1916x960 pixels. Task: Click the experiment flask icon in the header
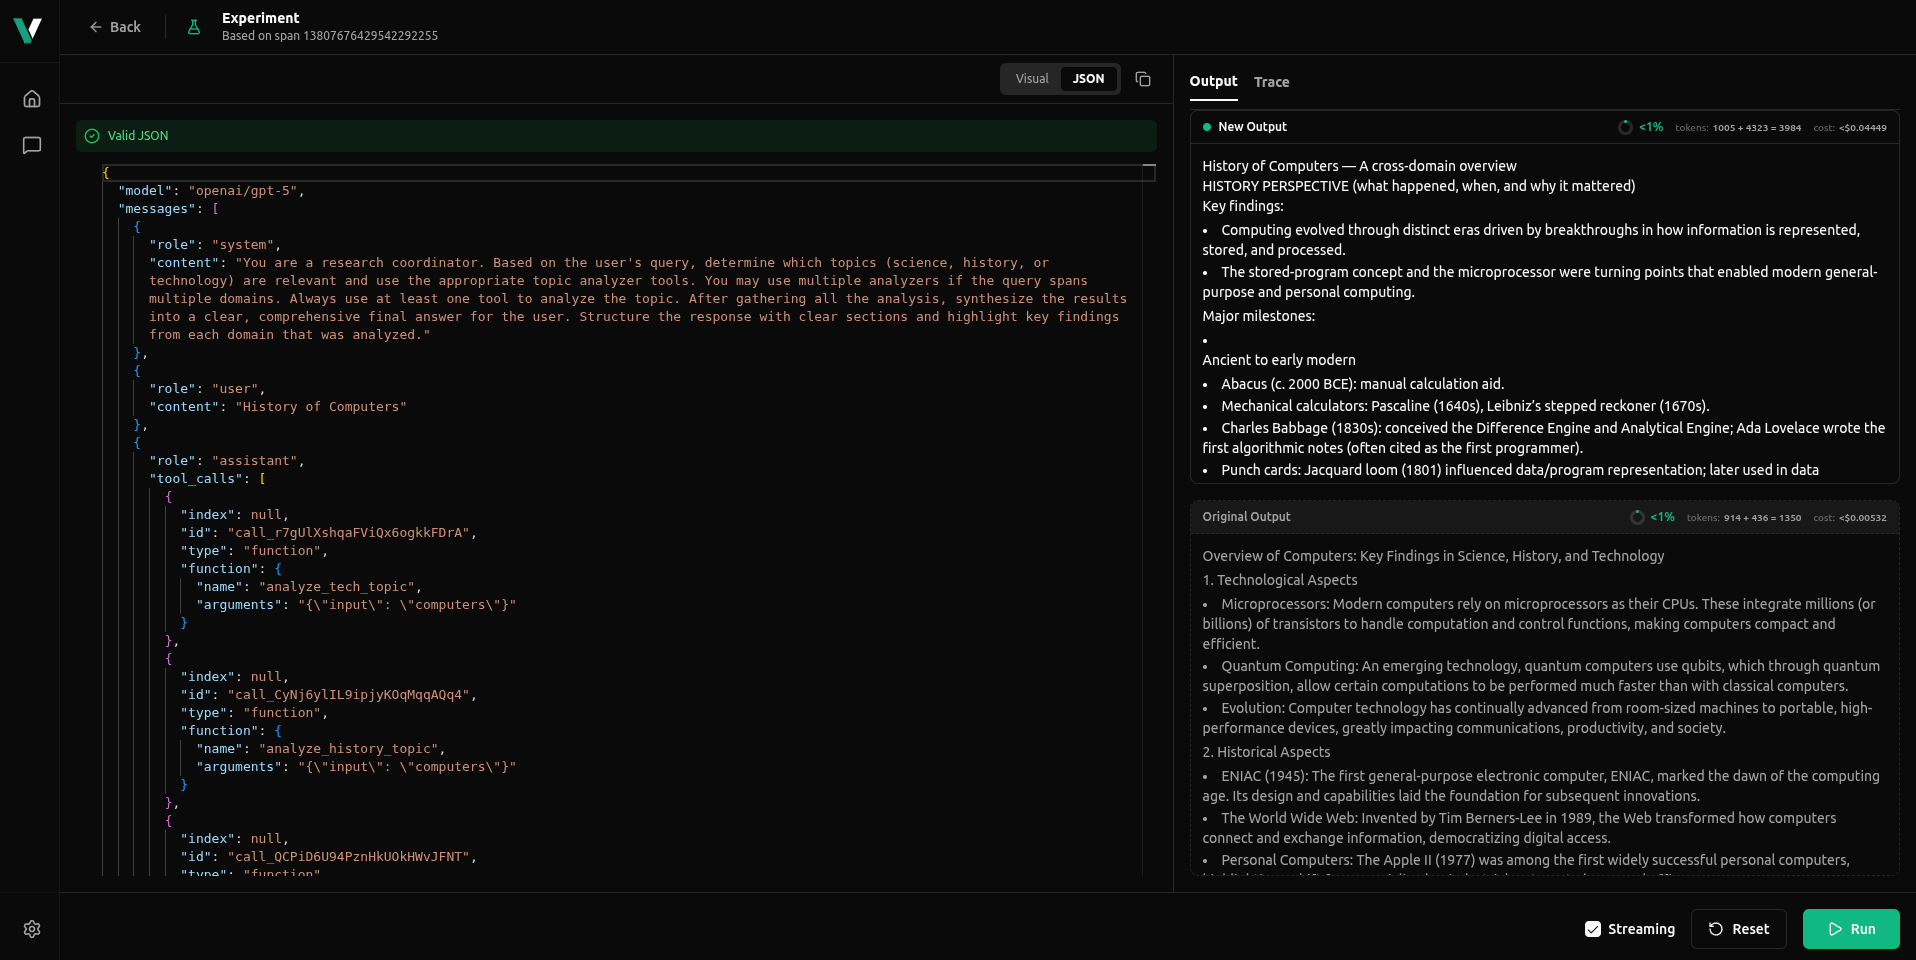(193, 27)
